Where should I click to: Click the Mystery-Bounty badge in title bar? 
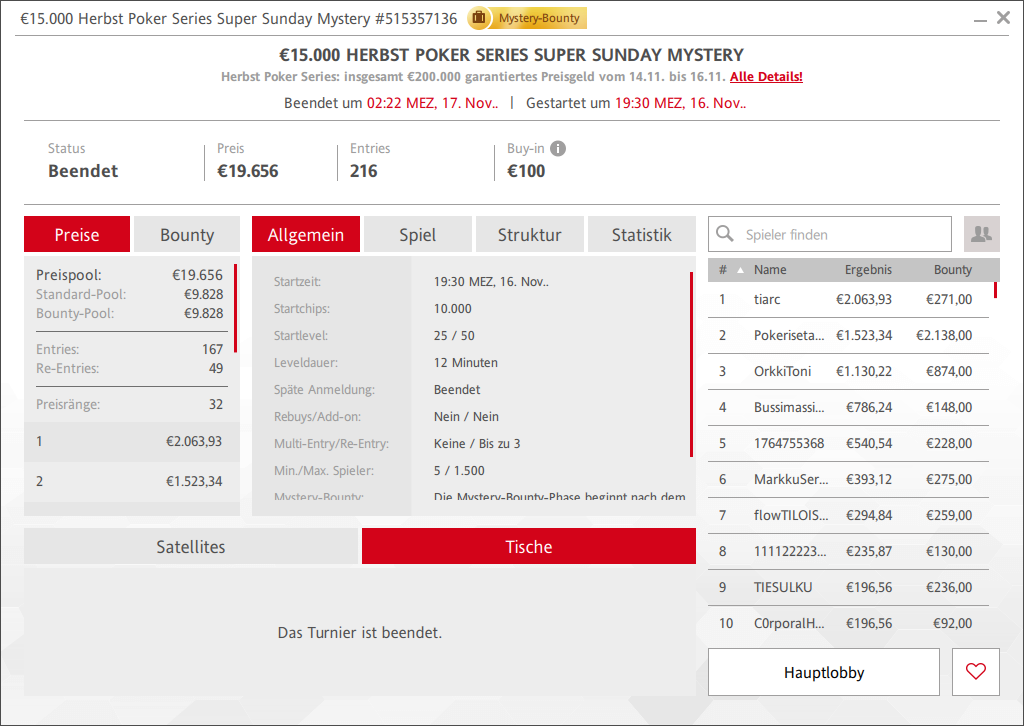click(528, 18)
